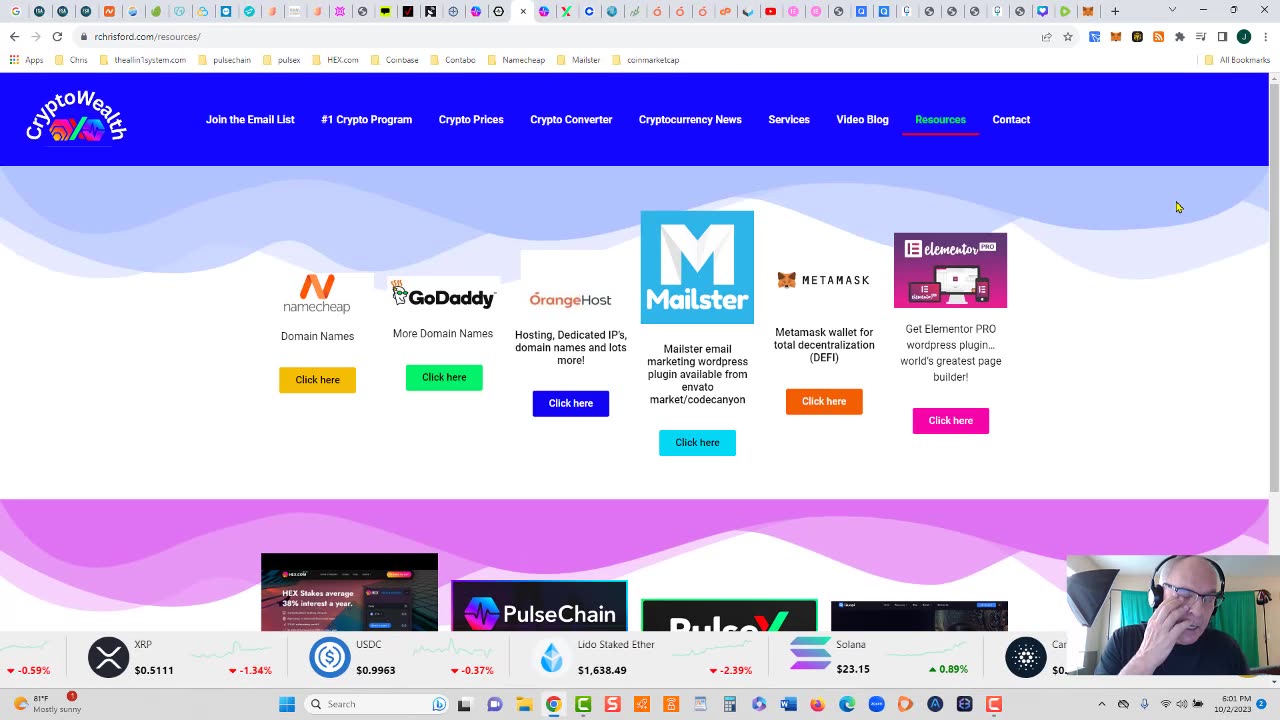The height and width of the screenshot is (720, 1280).
Task: Click the cyan Mailster Click here button
Action: 697,442
